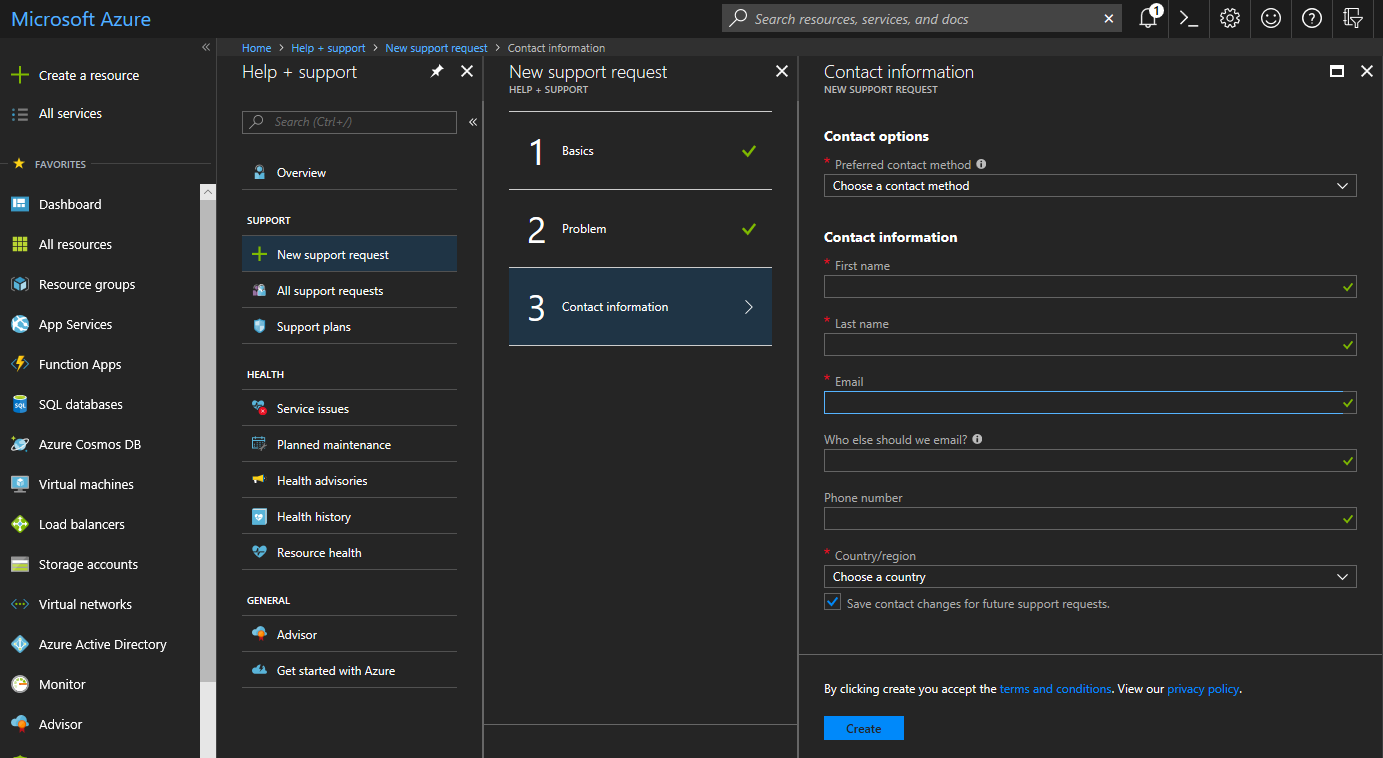Click info icon beside Preferred contact method

pos(981,164)
